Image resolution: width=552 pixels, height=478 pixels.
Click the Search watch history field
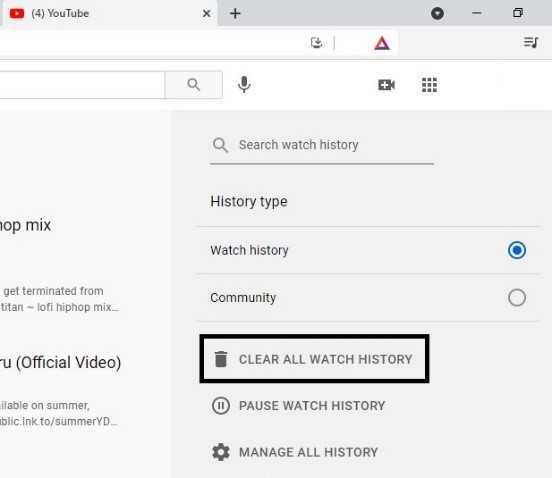tap(322, 145)
